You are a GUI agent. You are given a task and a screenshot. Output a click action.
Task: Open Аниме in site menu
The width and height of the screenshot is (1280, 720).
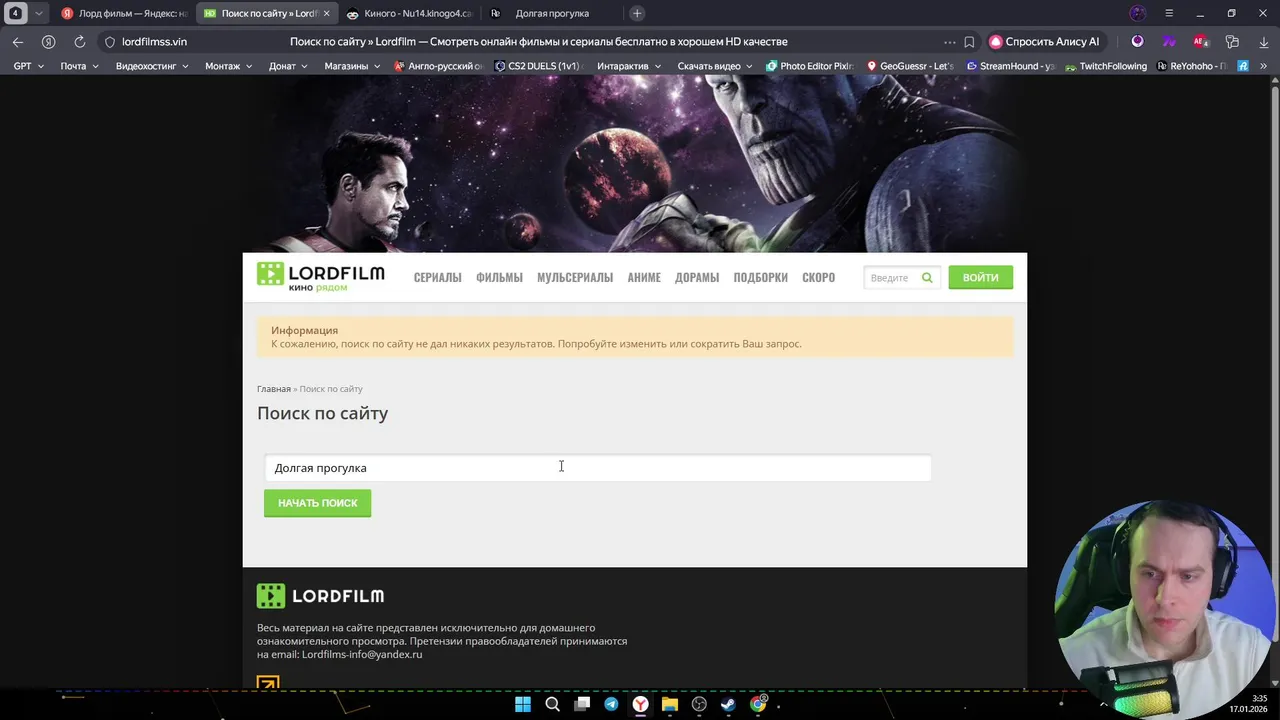(x=644, y=277)
